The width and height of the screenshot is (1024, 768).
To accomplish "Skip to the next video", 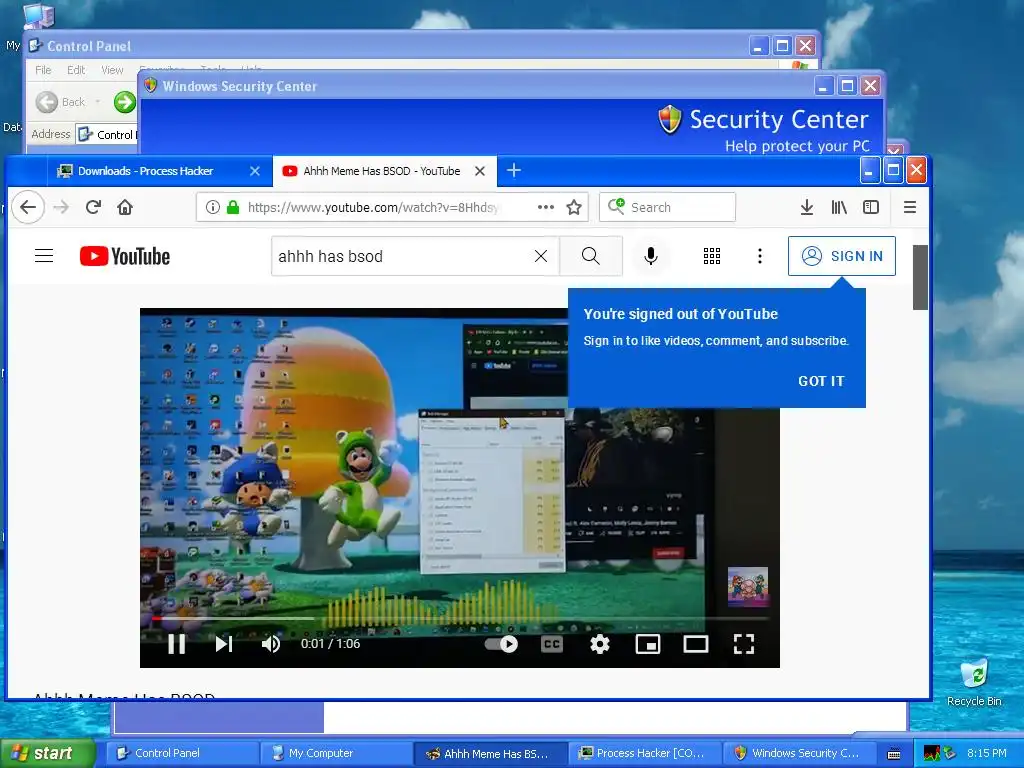I will pos(223,644).
